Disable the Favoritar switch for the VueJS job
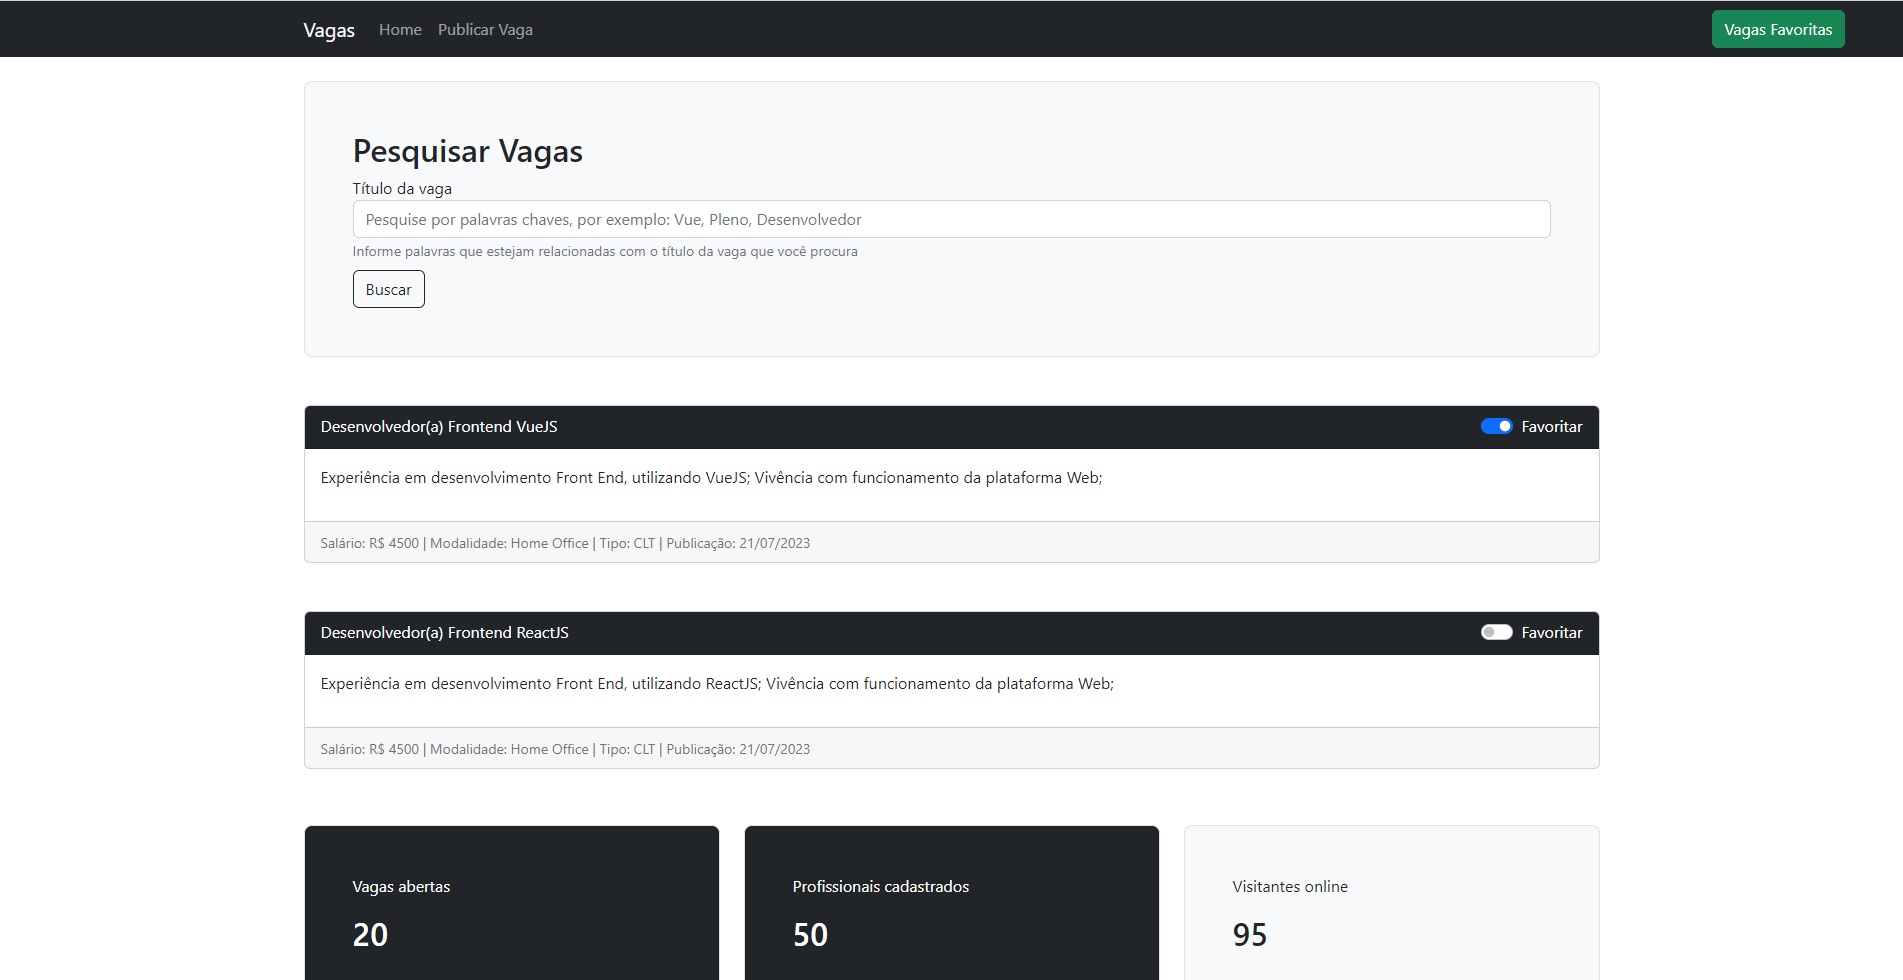 1496,426
